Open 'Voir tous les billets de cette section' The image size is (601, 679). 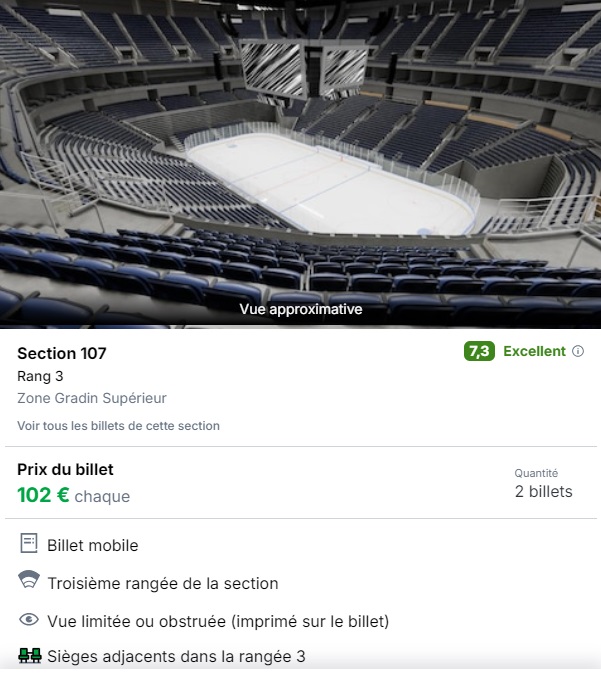tap(118, 426)
